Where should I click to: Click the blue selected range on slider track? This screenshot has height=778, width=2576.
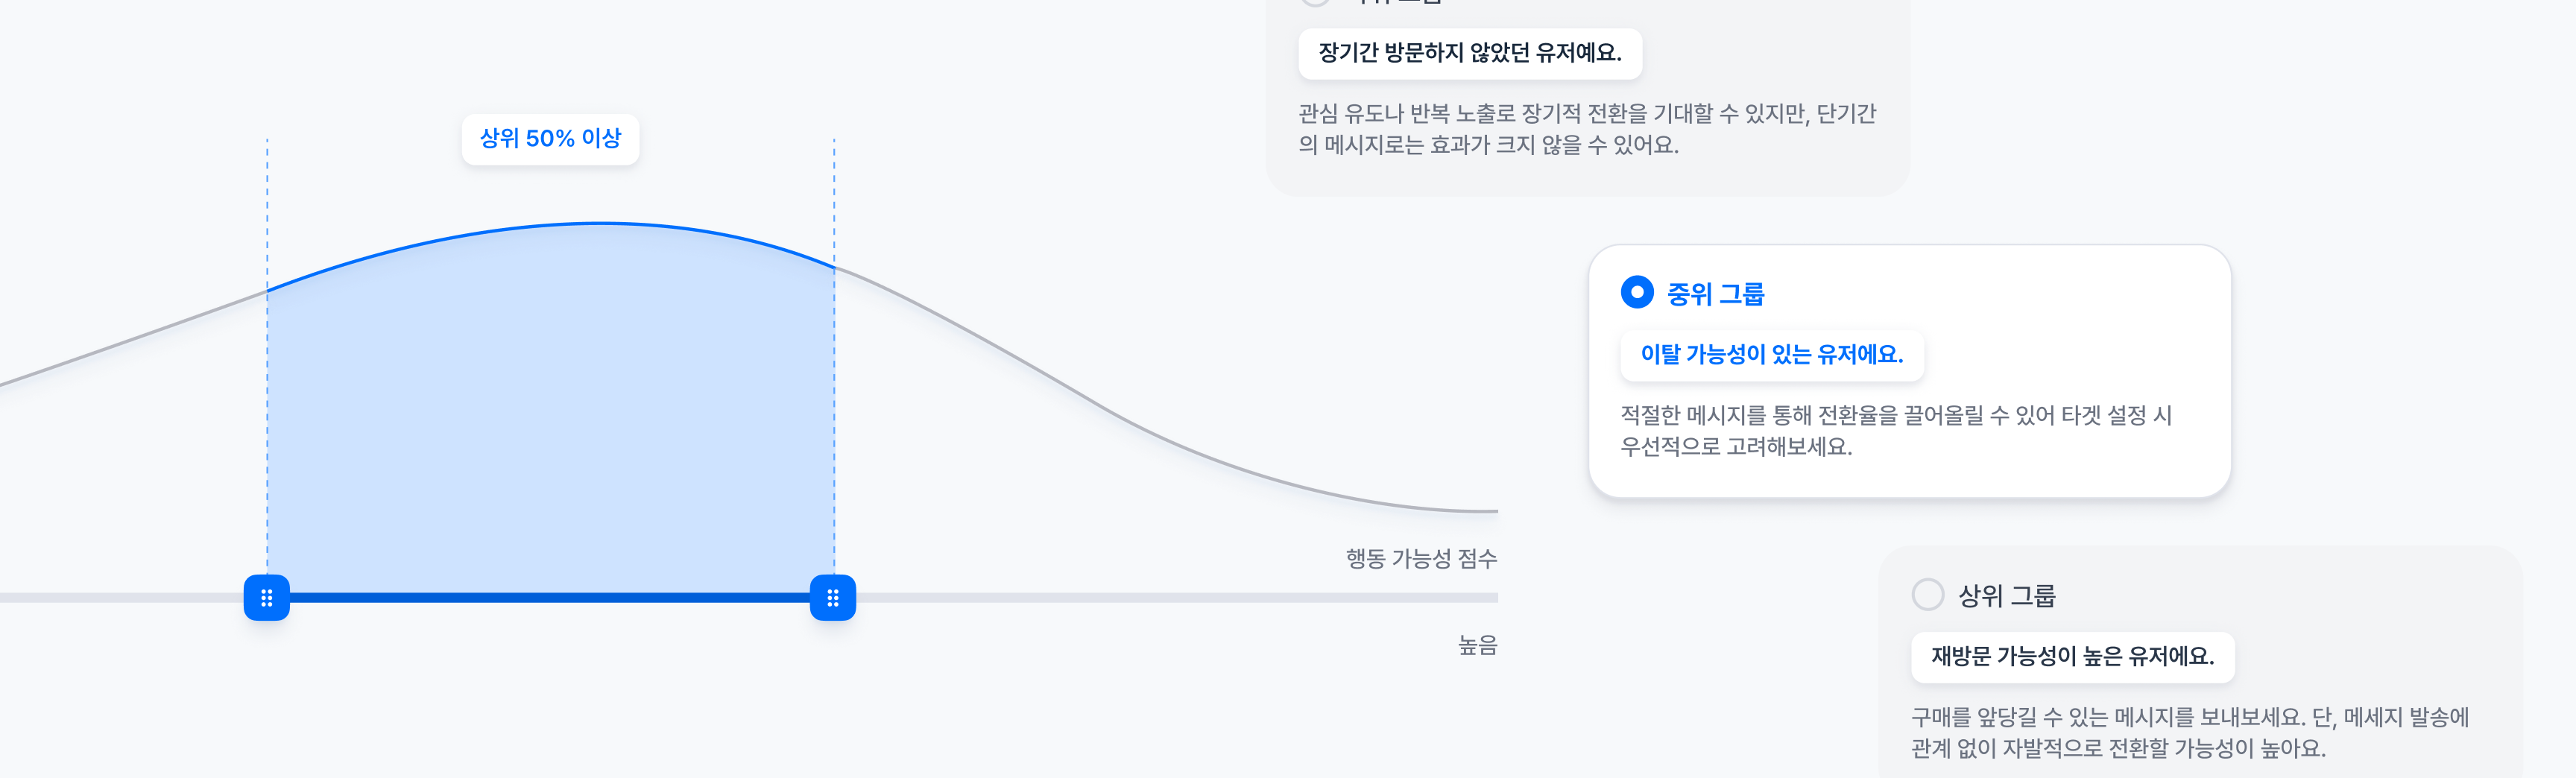550,598
